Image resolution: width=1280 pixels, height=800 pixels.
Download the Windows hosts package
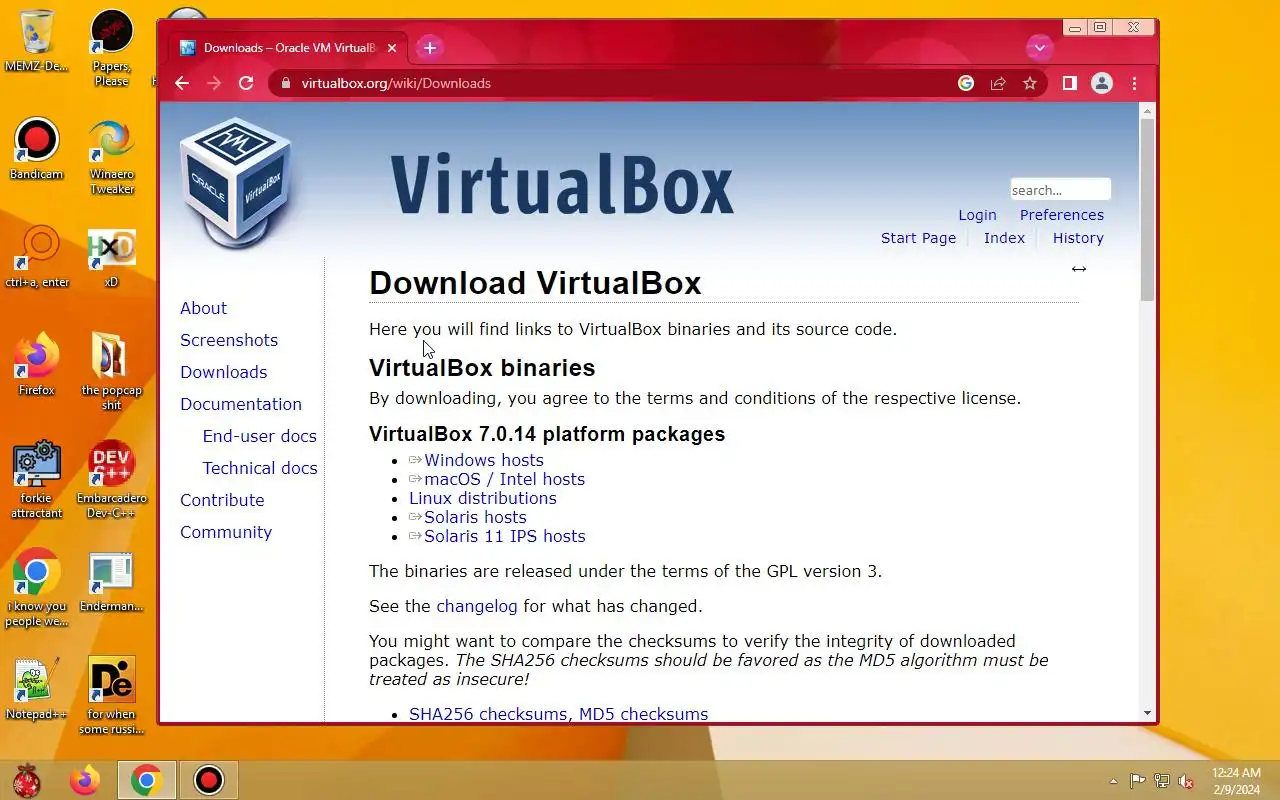pos(484,460)
